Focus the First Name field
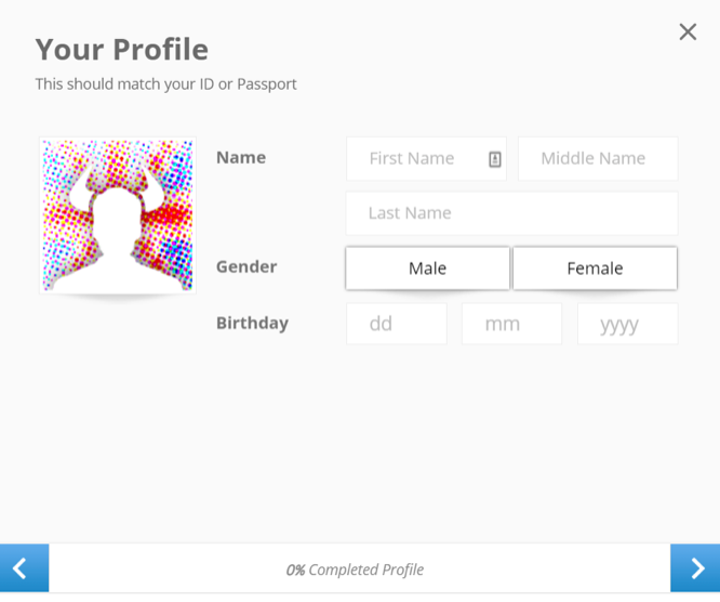The height and width of the screenshot is (602, 720). click(426, 159)
